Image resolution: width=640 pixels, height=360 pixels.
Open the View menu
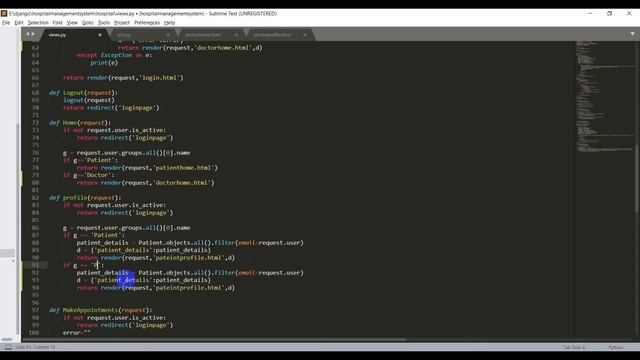72,22
